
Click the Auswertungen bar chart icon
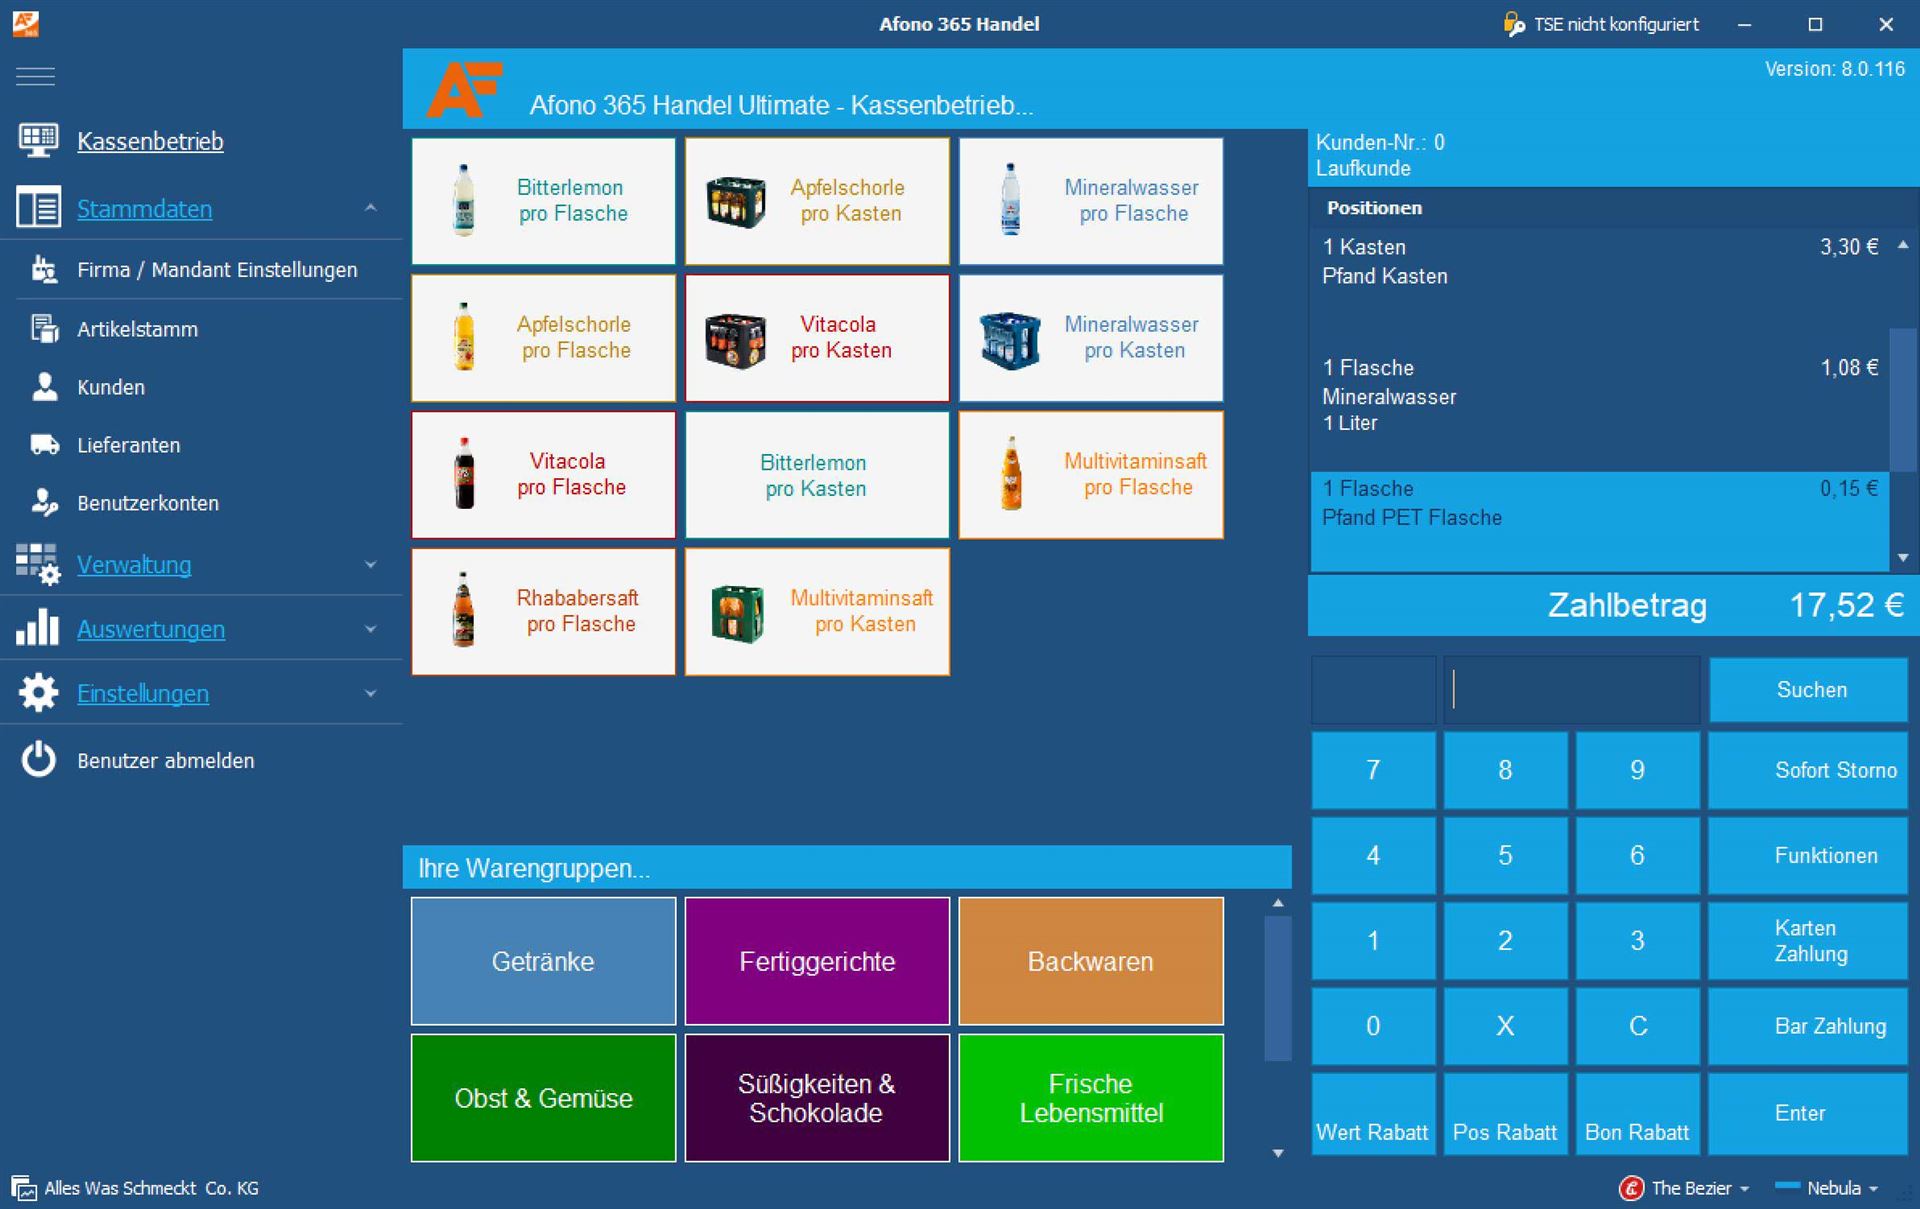[38, 628]
